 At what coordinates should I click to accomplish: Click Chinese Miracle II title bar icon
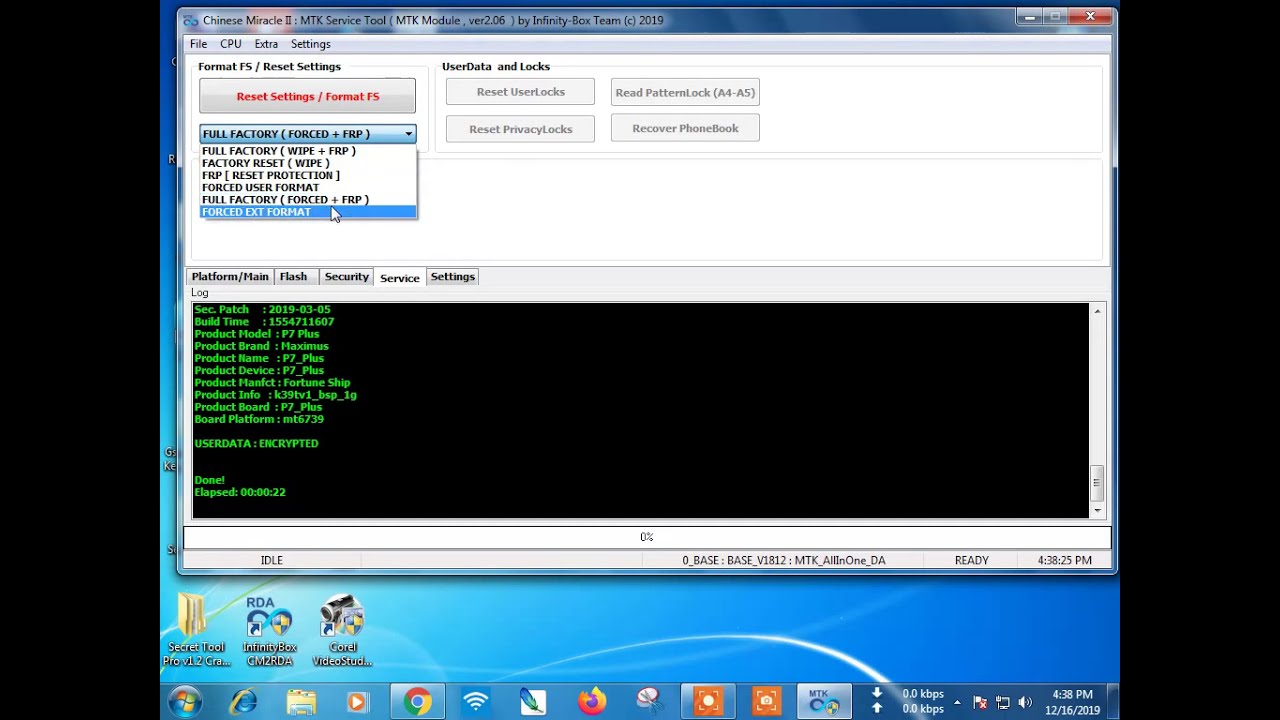click(191, 20)
